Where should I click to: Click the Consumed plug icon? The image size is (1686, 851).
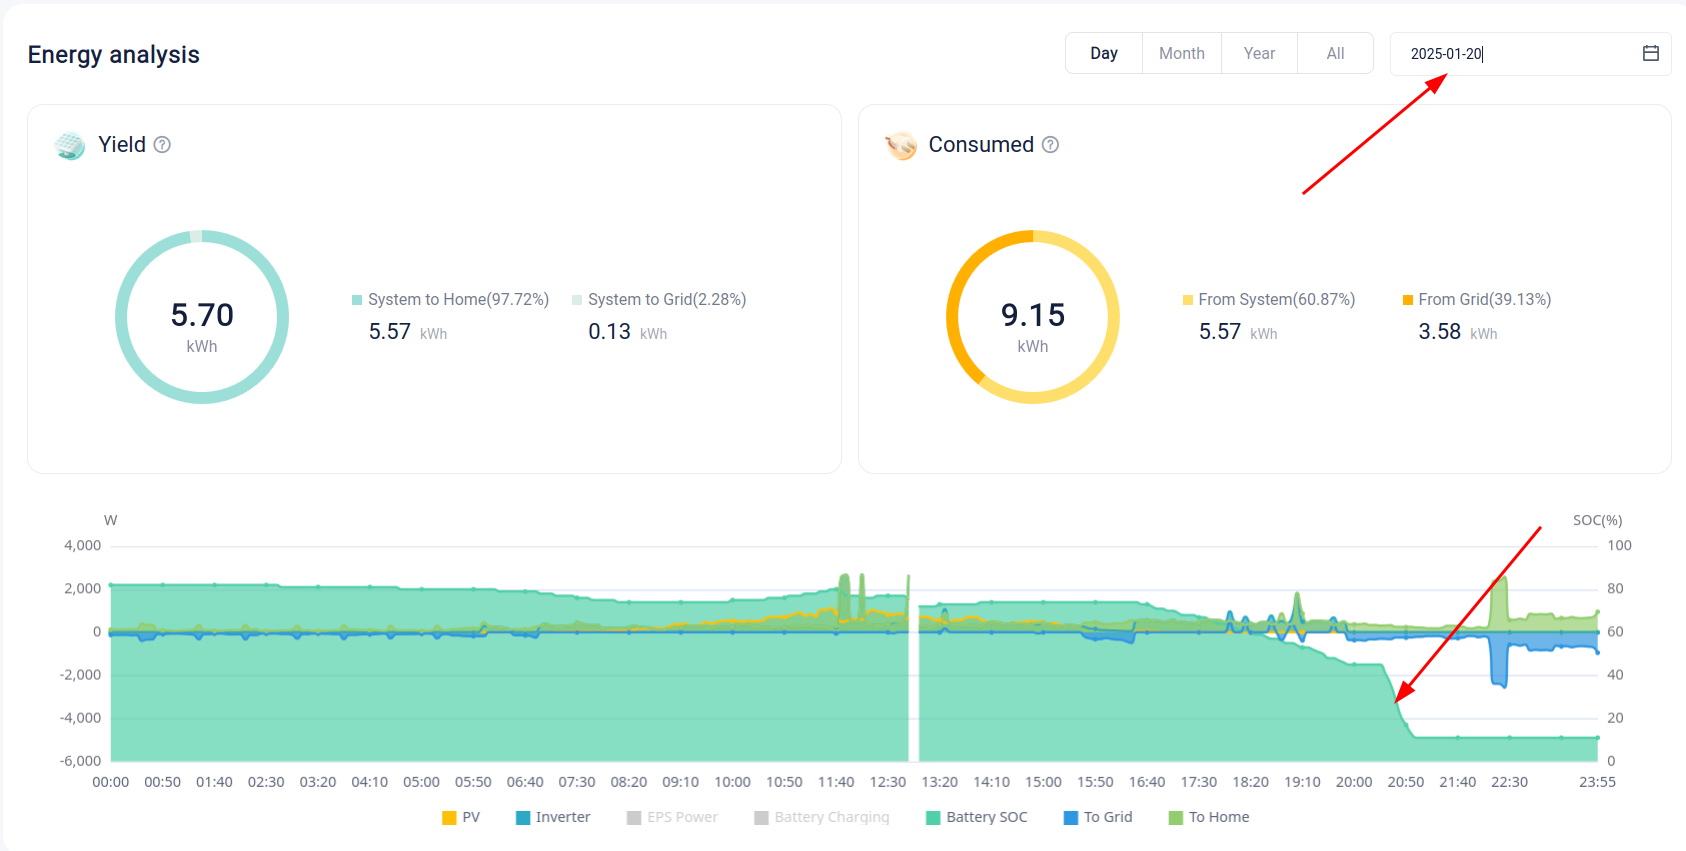901,146
